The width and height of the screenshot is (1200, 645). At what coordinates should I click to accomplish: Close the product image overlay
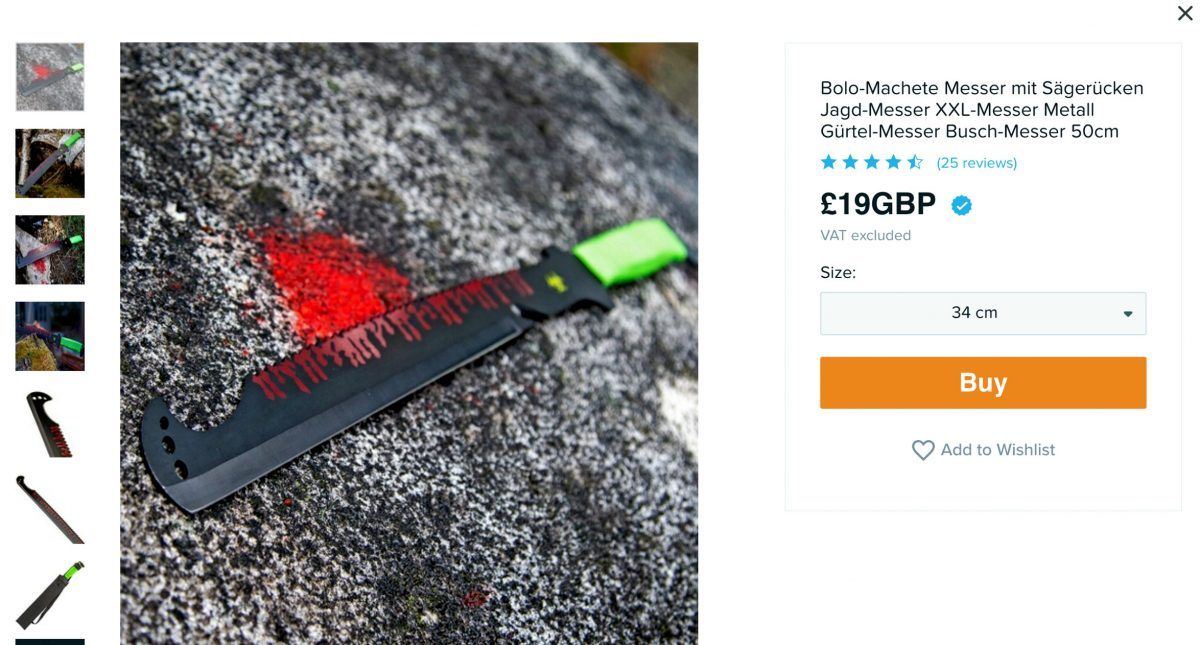click(x=1184, y=13)
